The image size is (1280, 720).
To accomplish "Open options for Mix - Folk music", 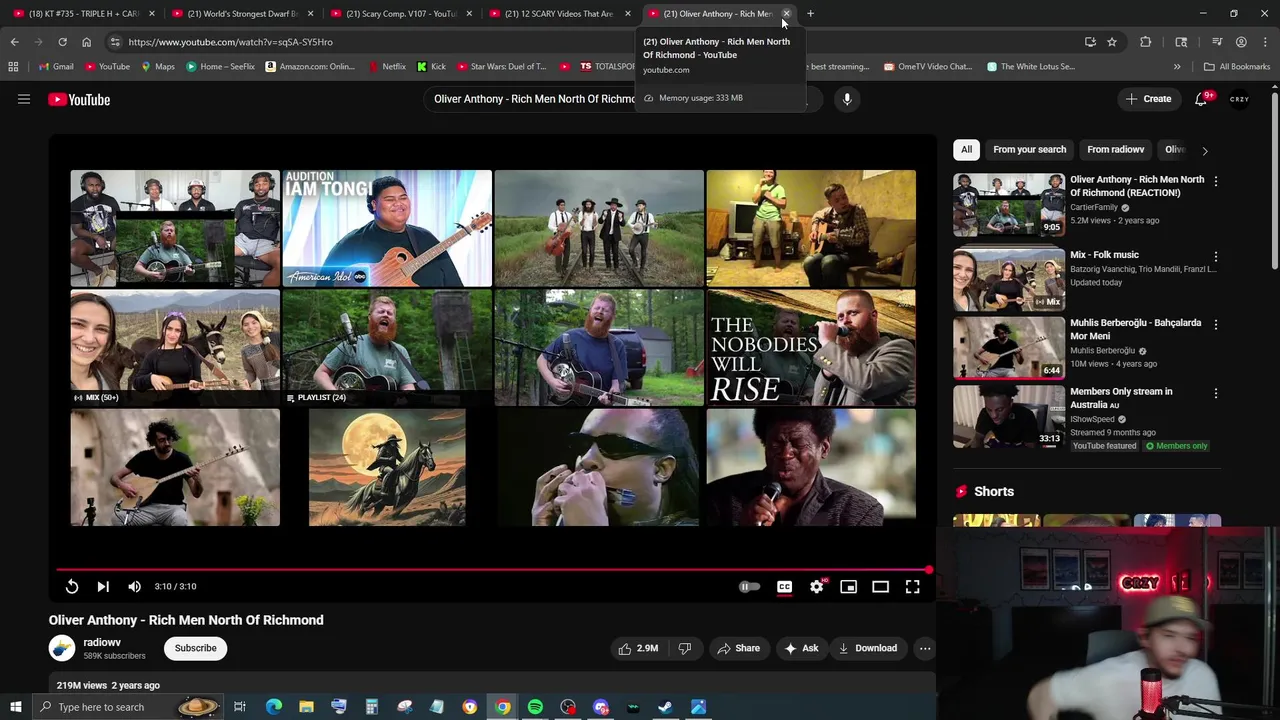I will pos(1216,256).
